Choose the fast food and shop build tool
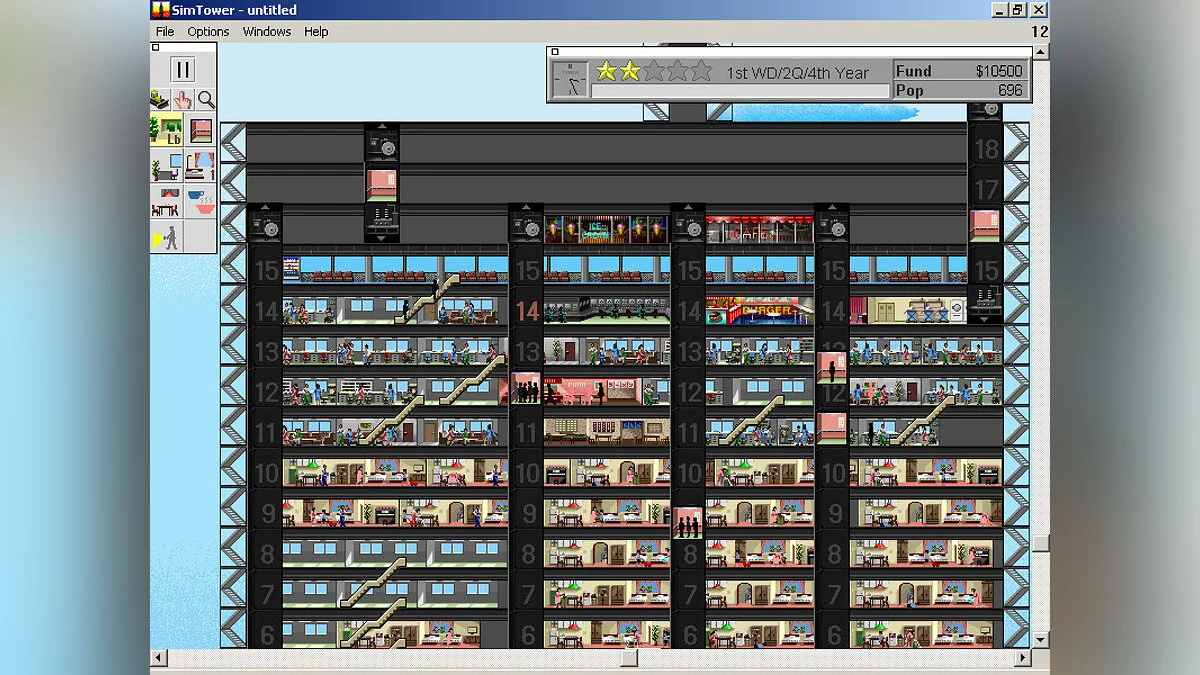The height and width of the screenshot is (675, 1200). (x=200, y=201)
